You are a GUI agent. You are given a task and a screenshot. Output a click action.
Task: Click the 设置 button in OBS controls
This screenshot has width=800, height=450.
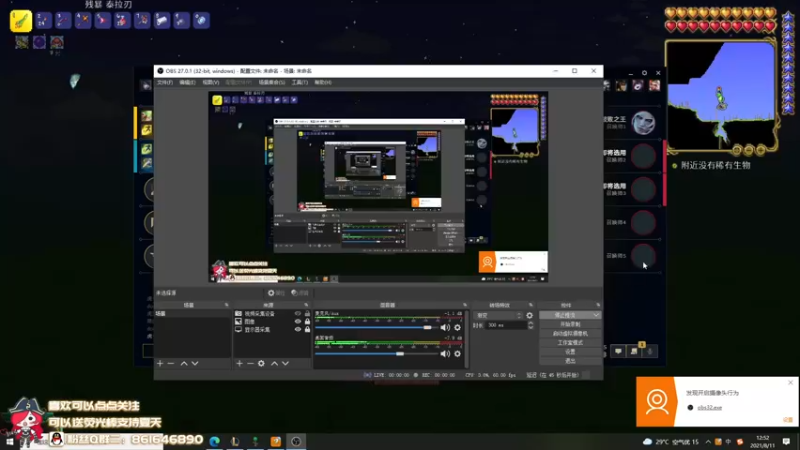570,352
